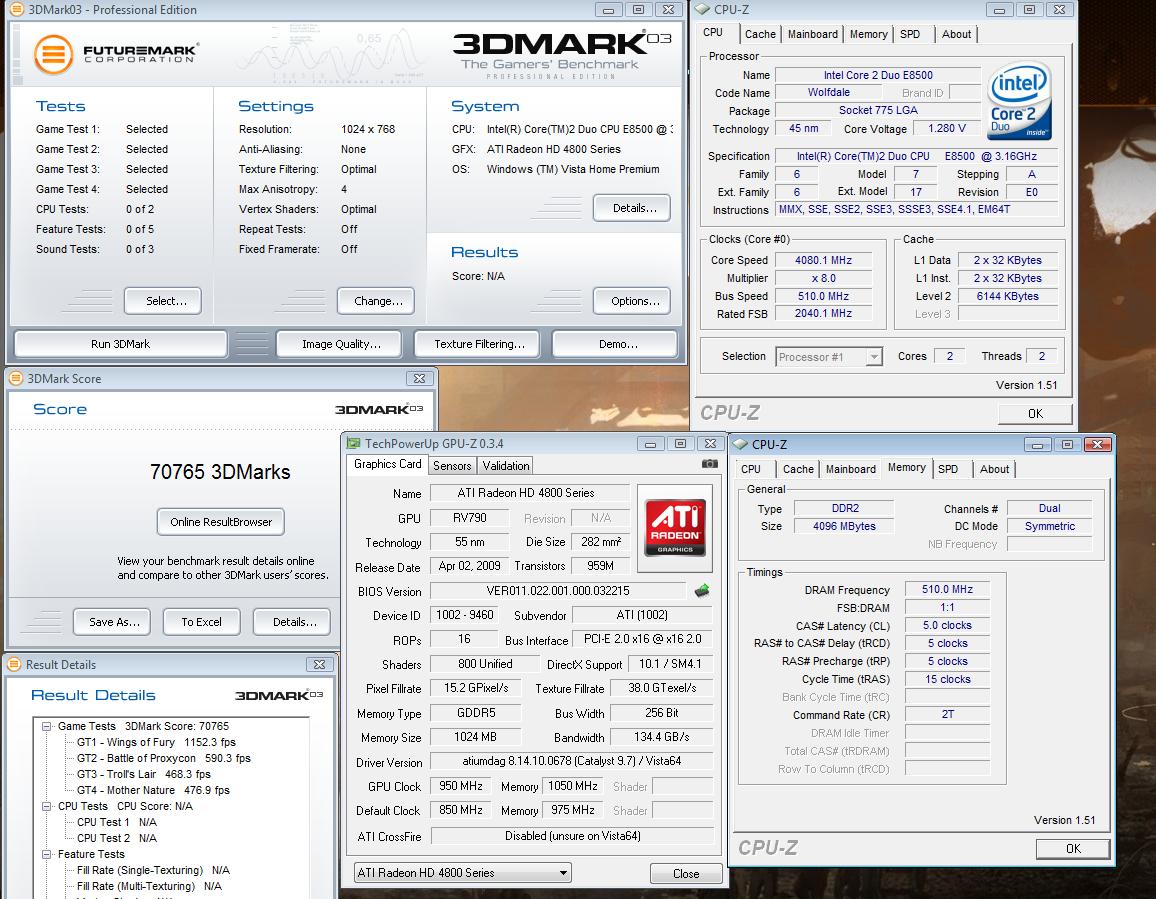Click the 3DMark03 title bar icon
1156x899 pixels.
coord(16,10)
